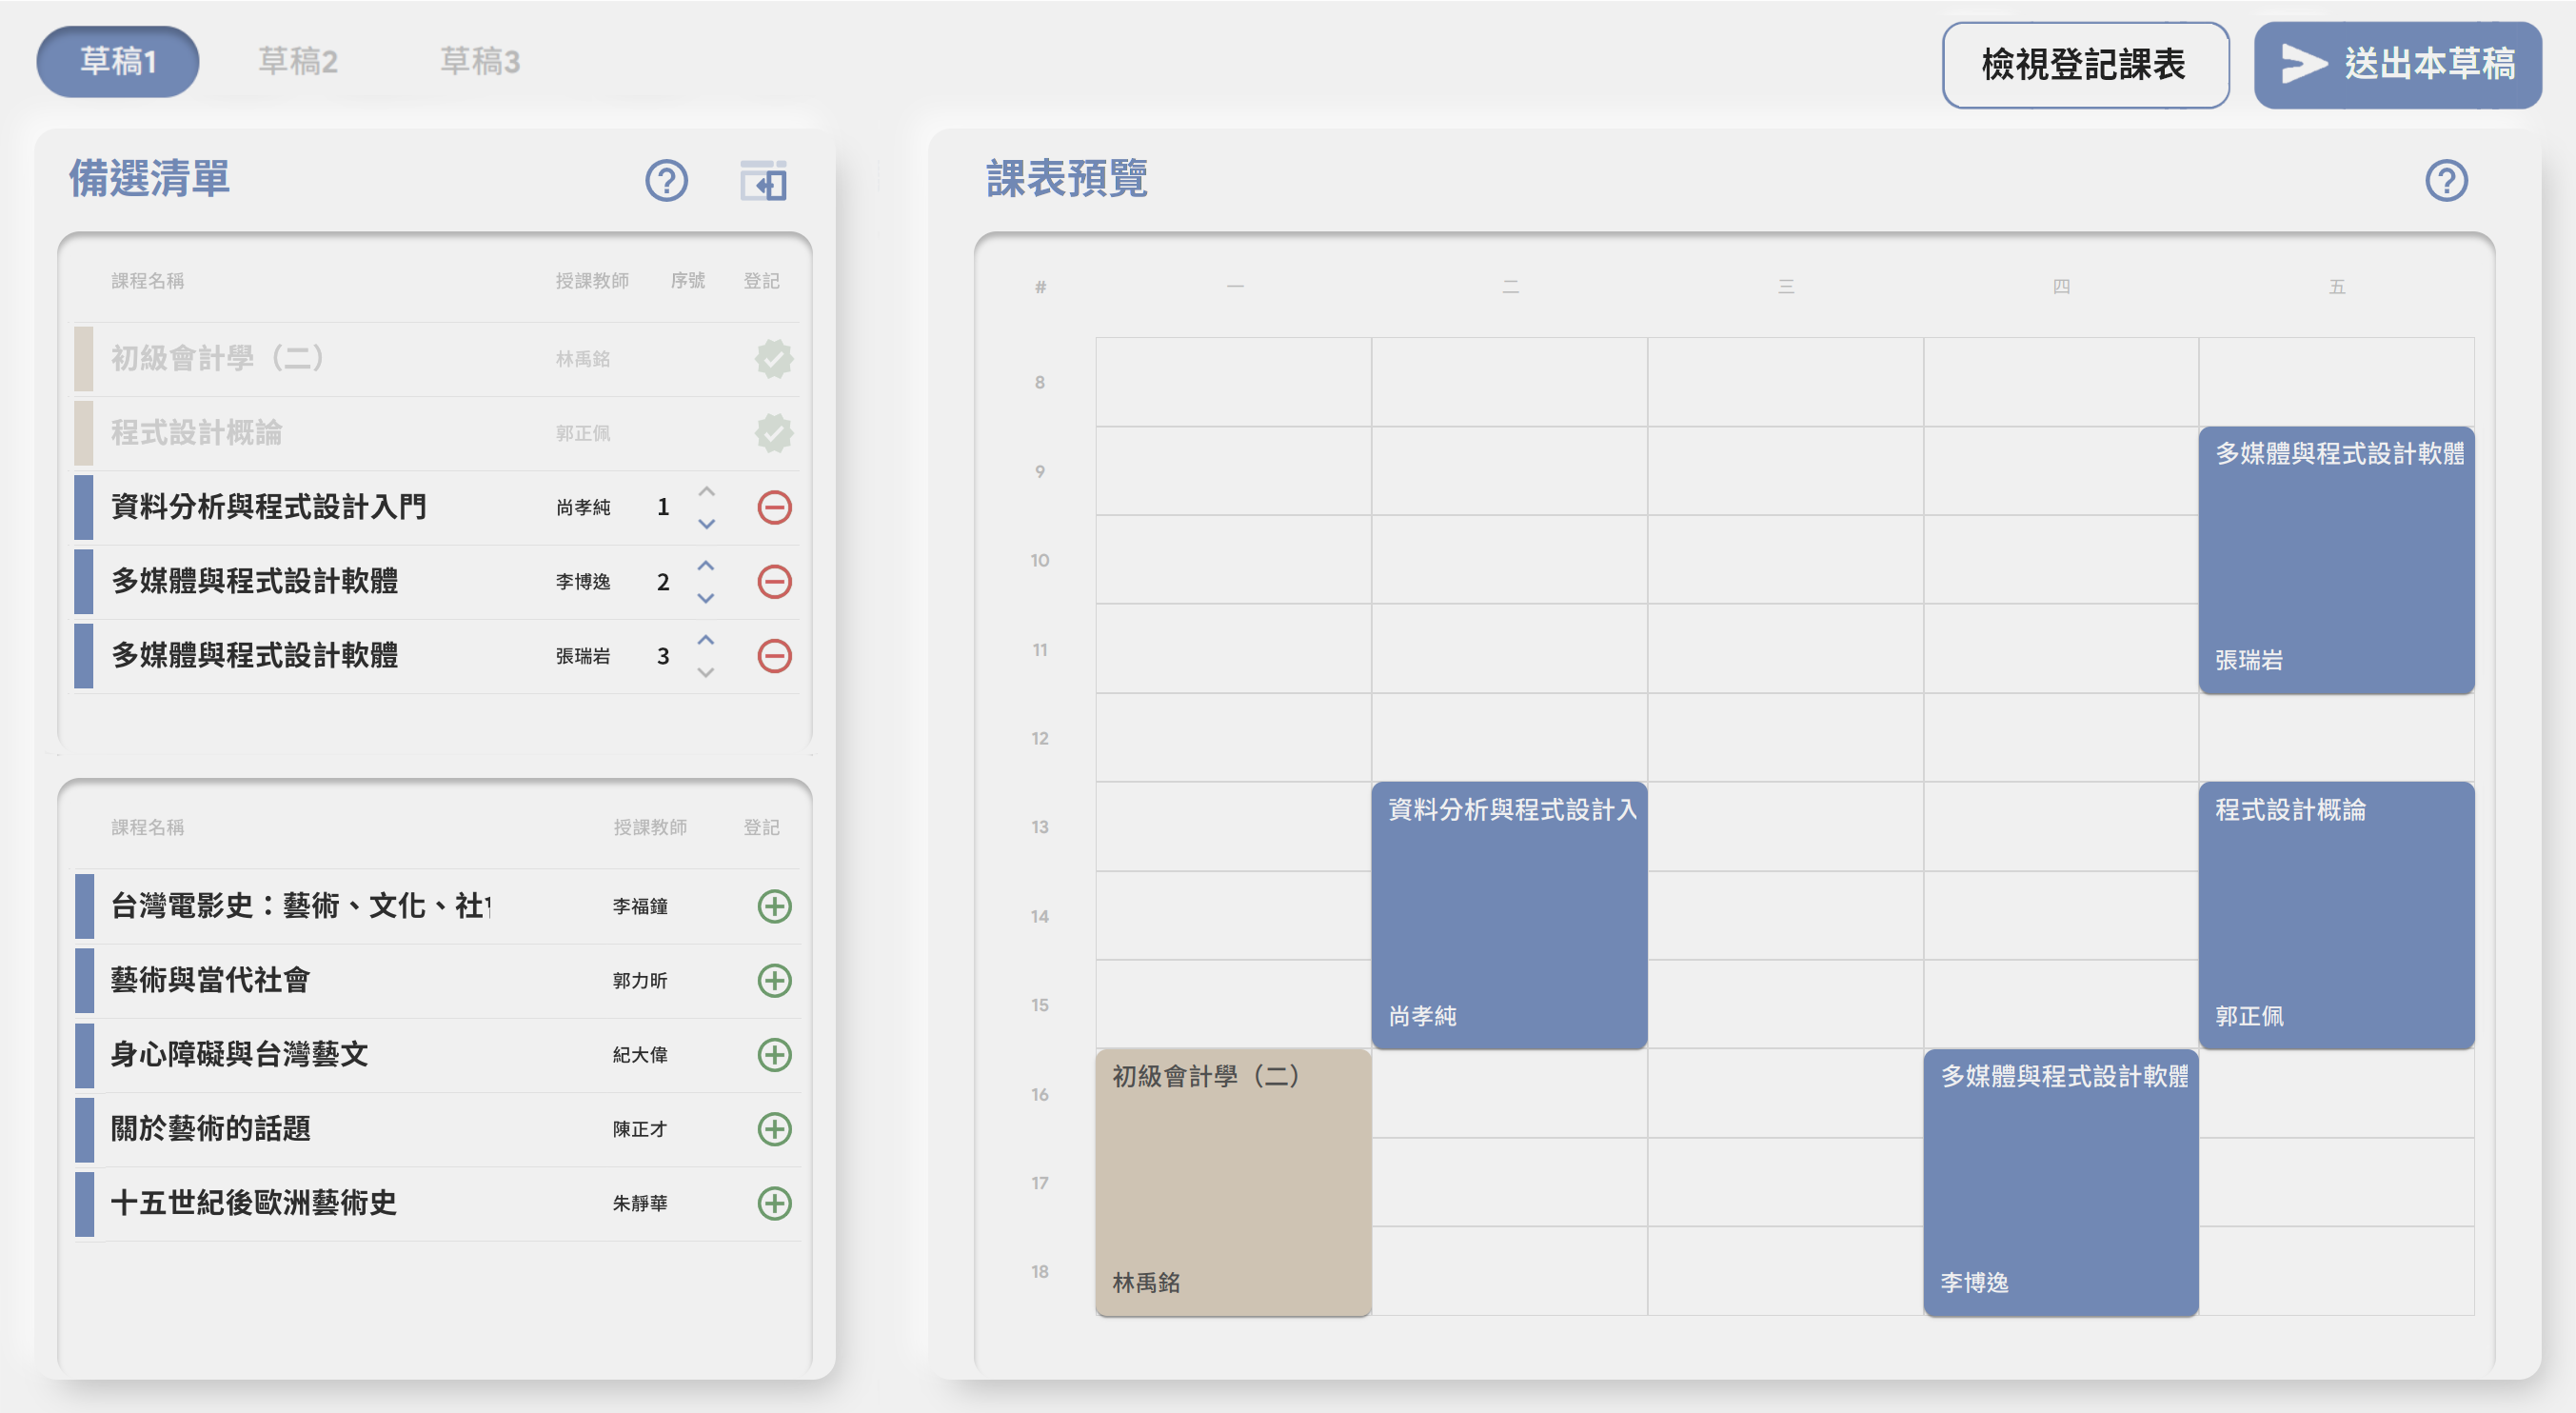The height and width of the screenshot is (1413, 2576).
Task: Add 身心障礙與台灣藝文 with plus icon
Action: 774,1054
